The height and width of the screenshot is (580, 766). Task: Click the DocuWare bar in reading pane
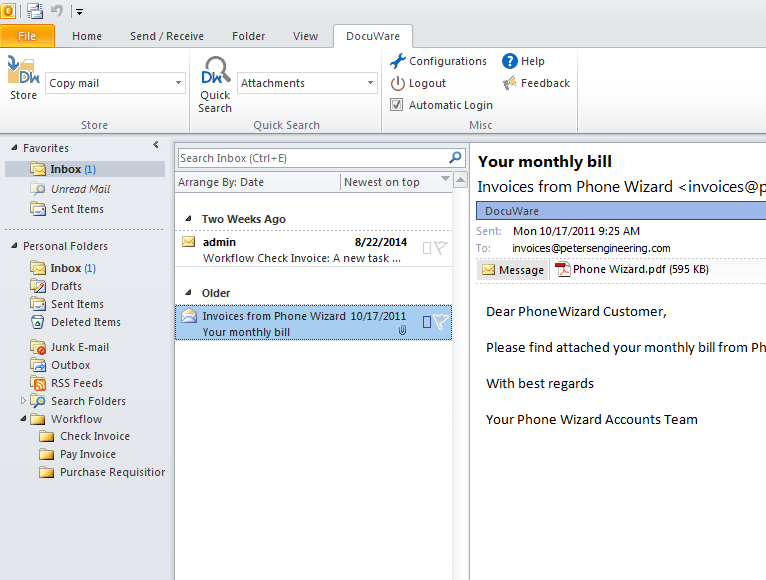[x=621, y=211]
